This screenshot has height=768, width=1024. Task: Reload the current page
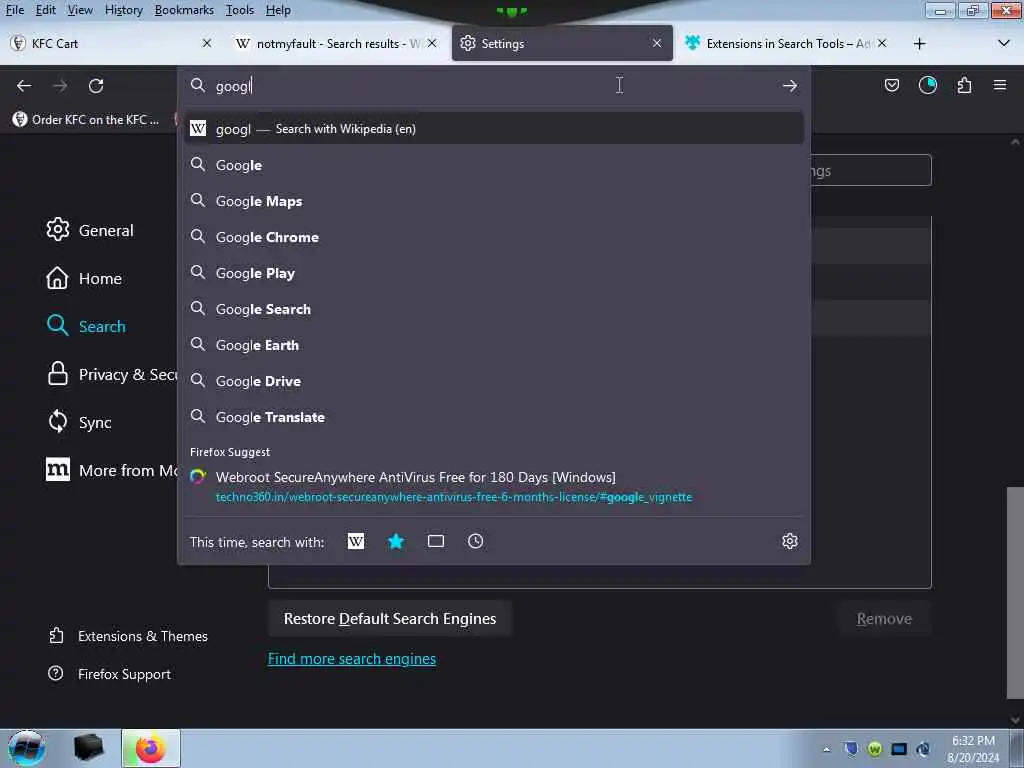point(96,86)
